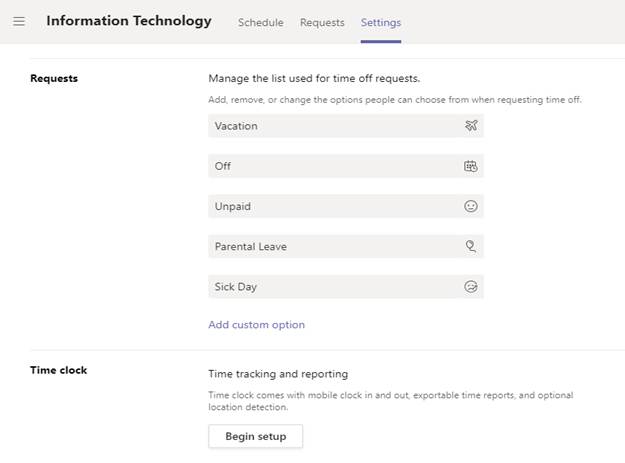Click the airplane icon for Vacation
Image resolution: width=625 pixels, height=463 pixels.
(x=471, y=126)
